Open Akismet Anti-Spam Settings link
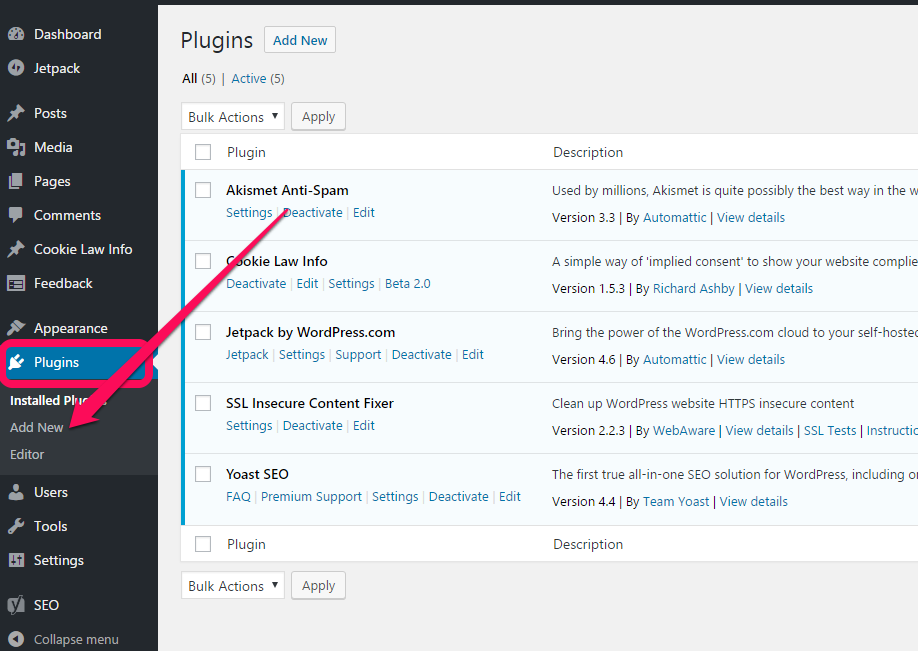 tap(249, 213)
